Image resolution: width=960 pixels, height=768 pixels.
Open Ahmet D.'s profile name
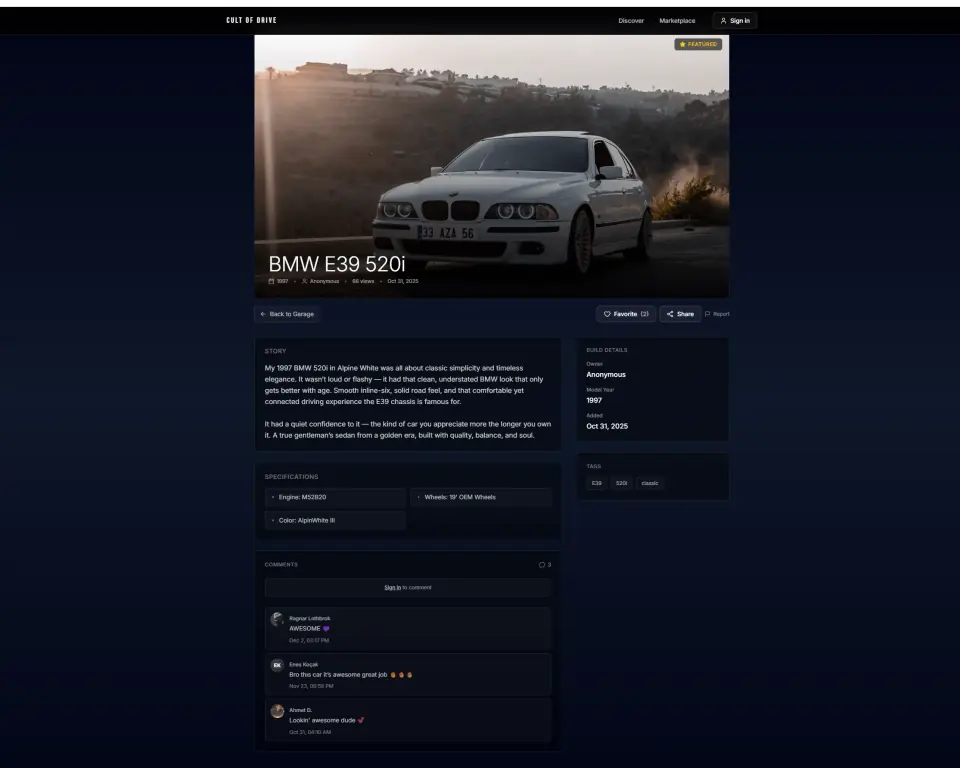point(301,710)
